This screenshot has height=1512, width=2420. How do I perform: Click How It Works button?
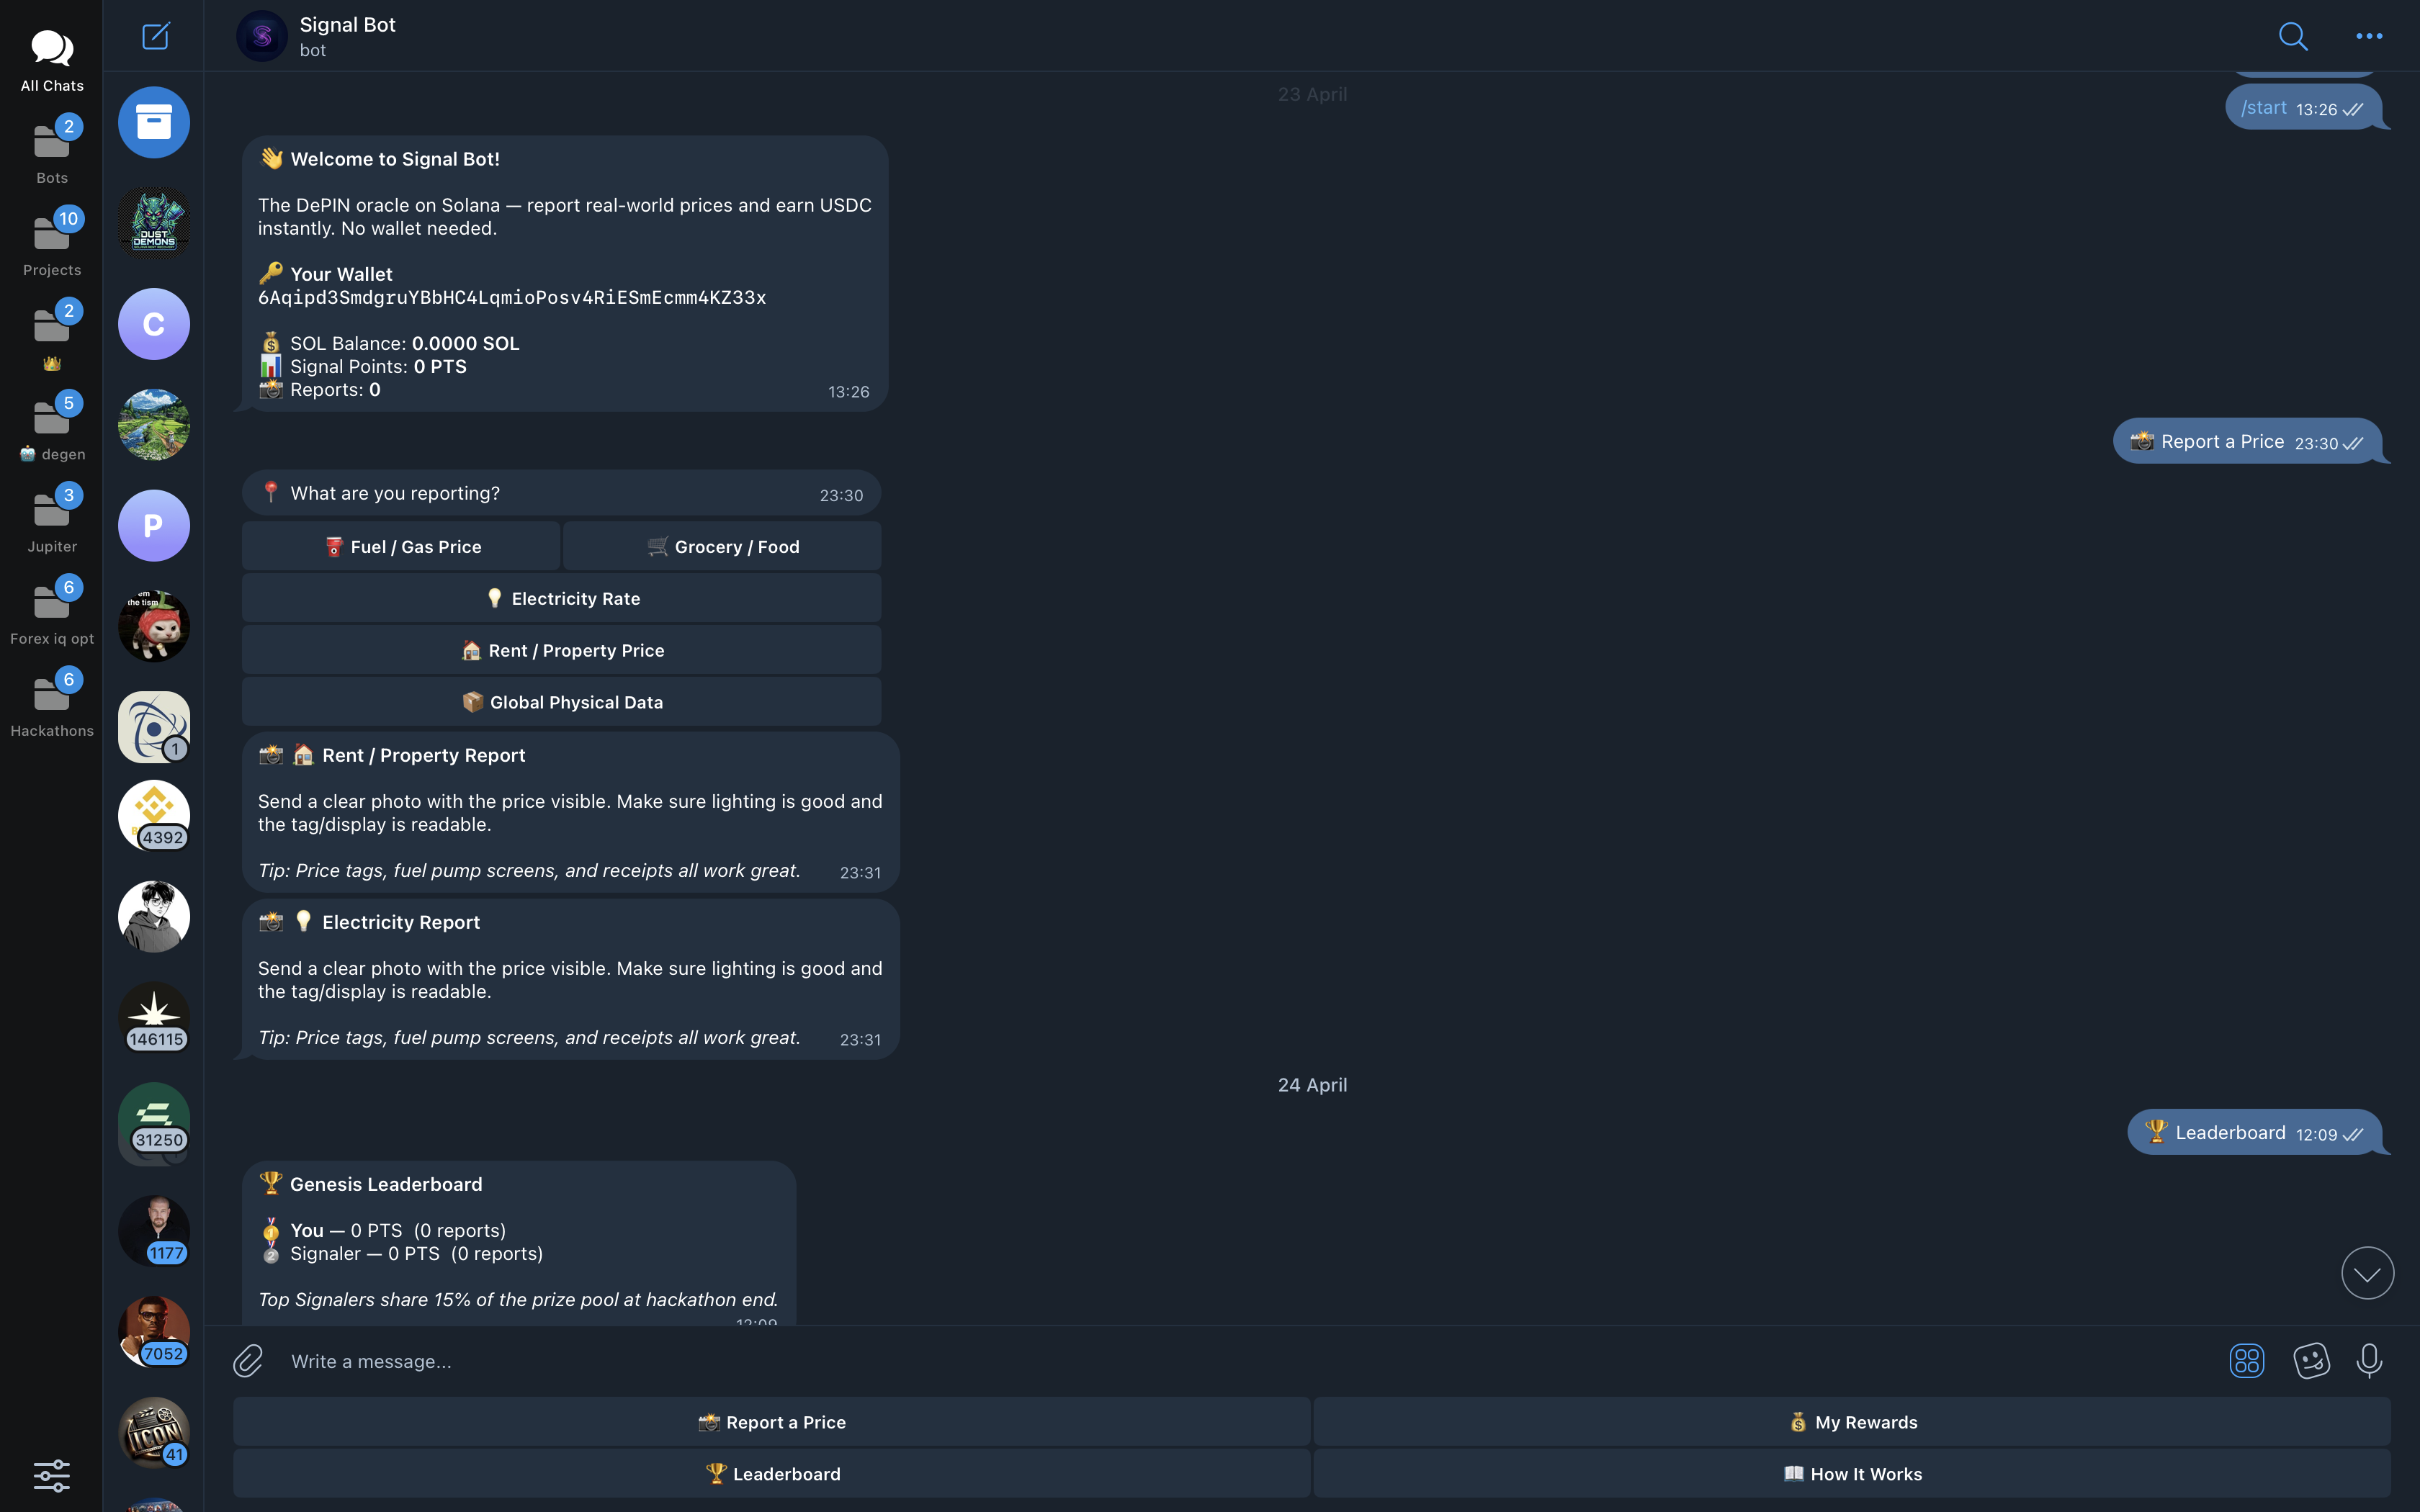pos(1852,1473)
